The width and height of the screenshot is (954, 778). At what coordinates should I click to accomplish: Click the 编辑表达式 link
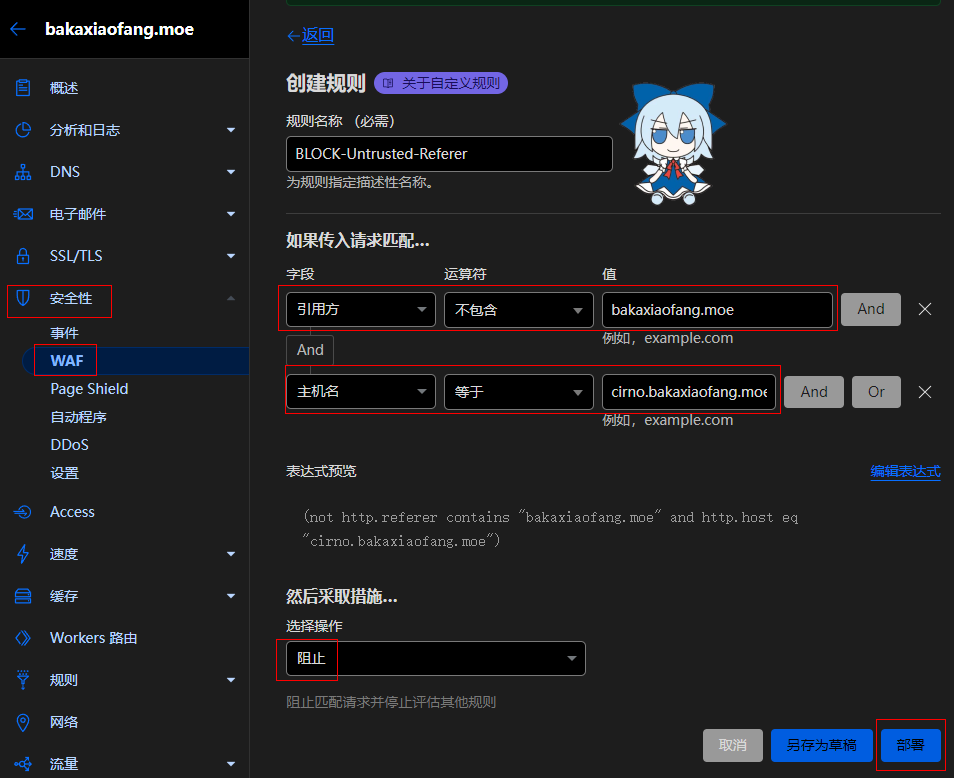(905, 472)
